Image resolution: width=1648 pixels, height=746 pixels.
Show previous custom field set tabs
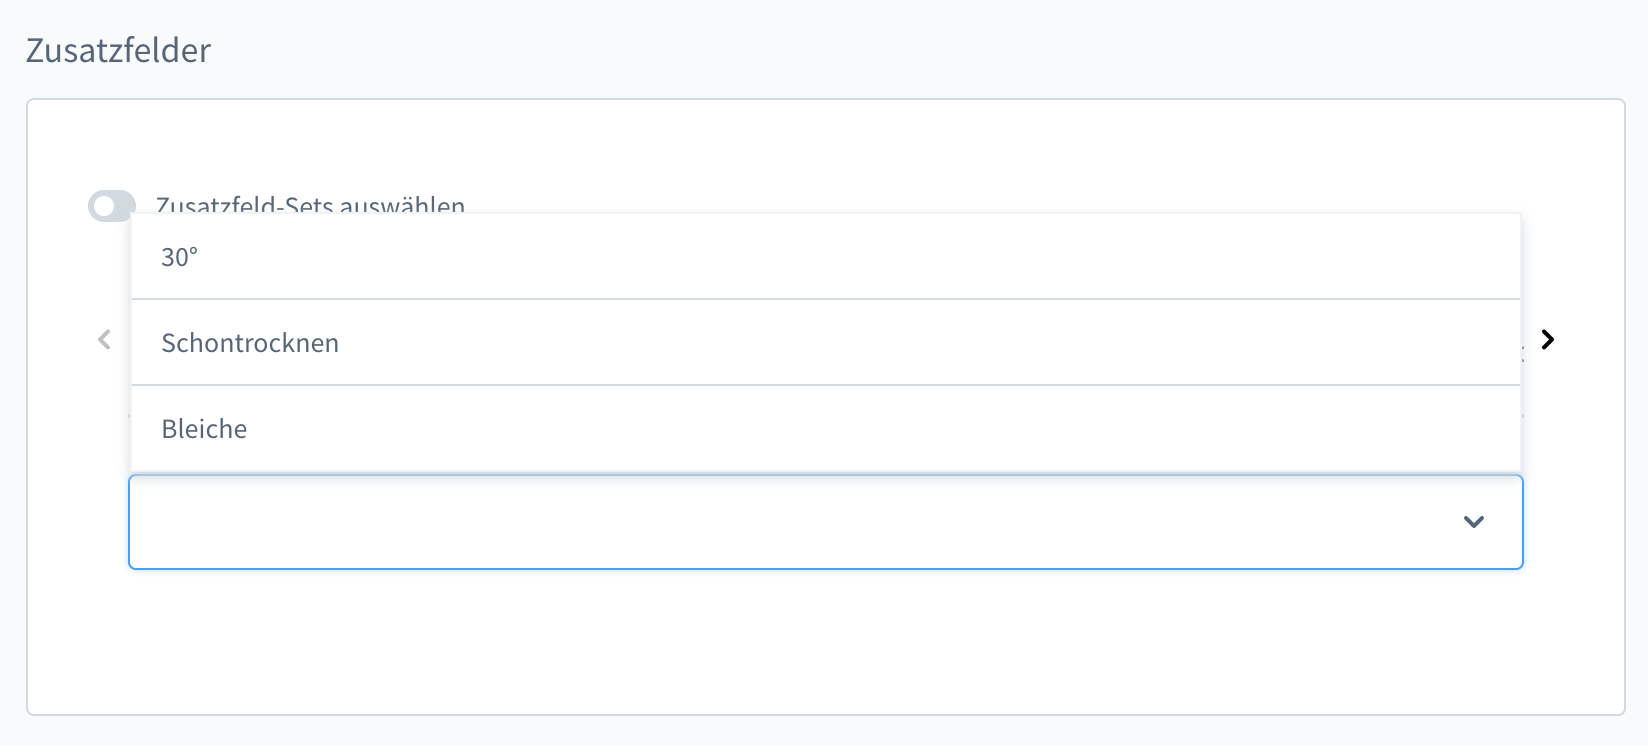point(104,340)
